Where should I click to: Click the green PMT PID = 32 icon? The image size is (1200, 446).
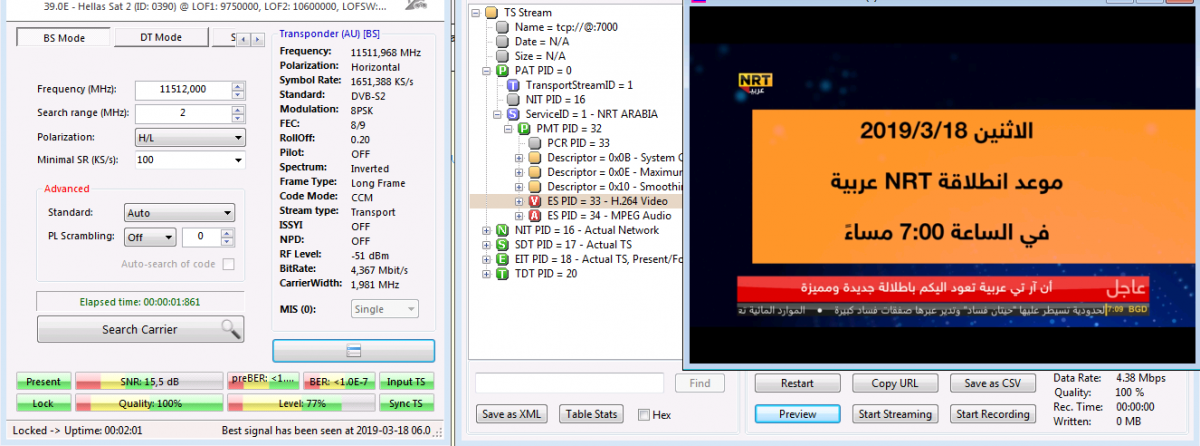[526, 129]
